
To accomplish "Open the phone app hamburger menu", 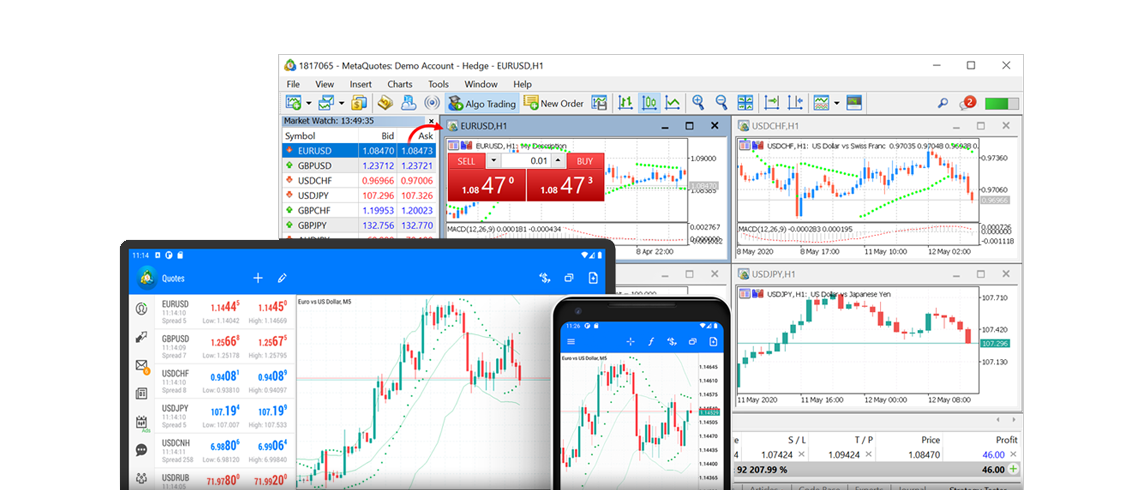I will pos(570,341).
